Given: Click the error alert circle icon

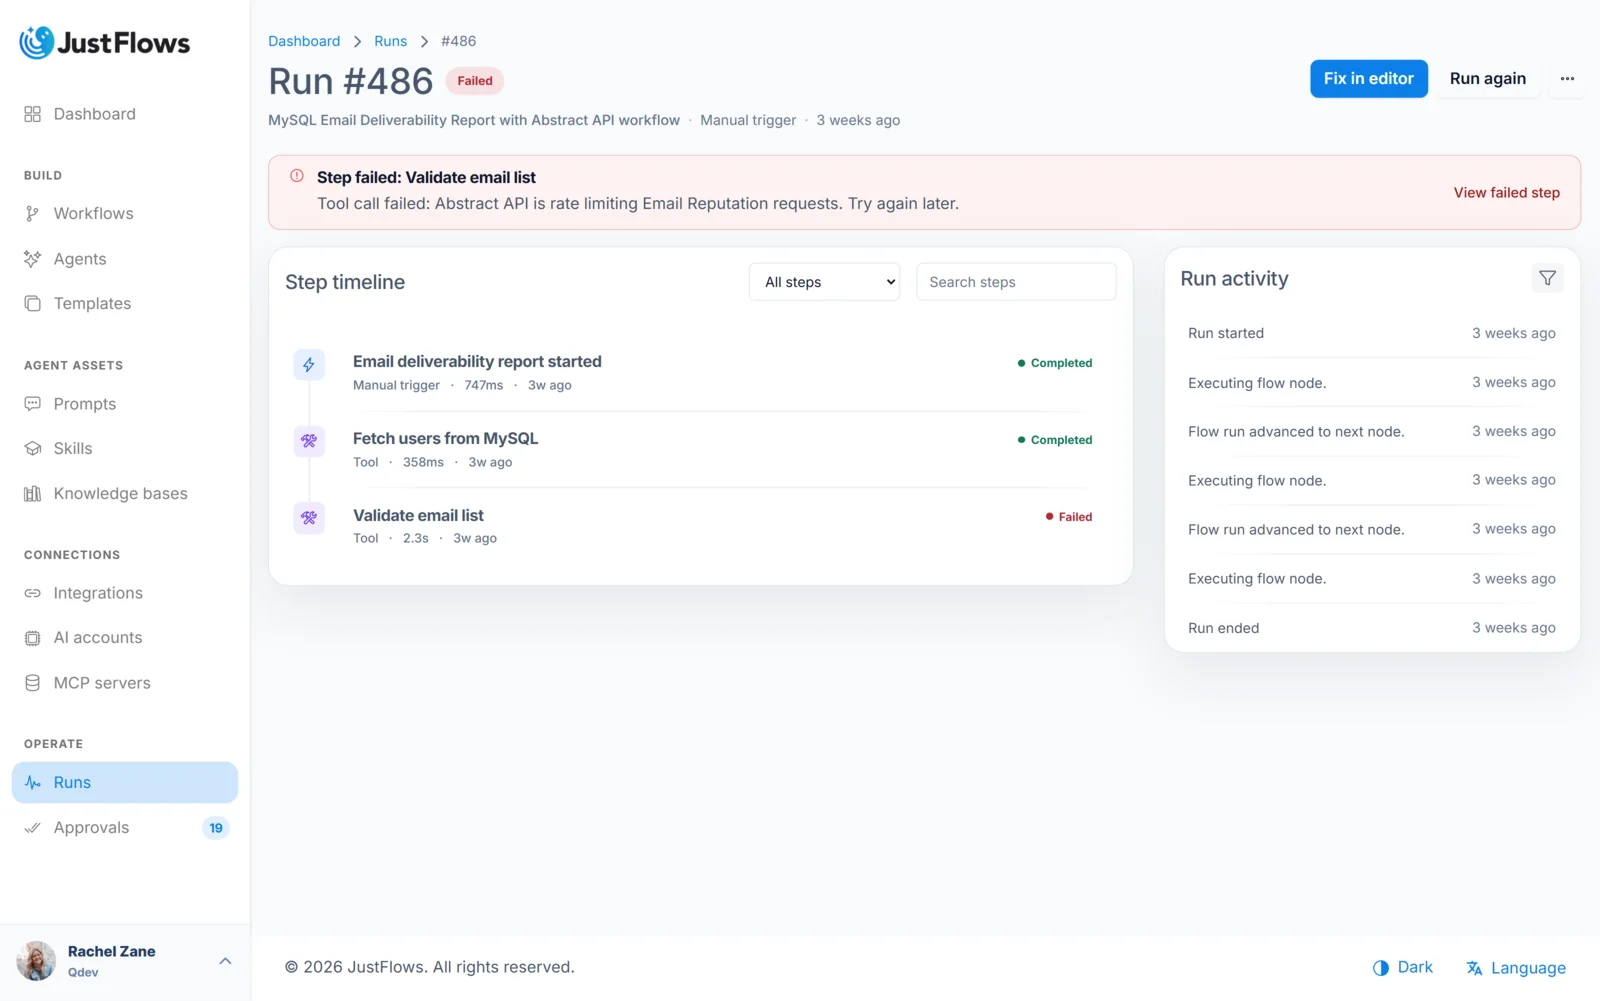Looking at the screenshot, I should click(x=297, y=176).
